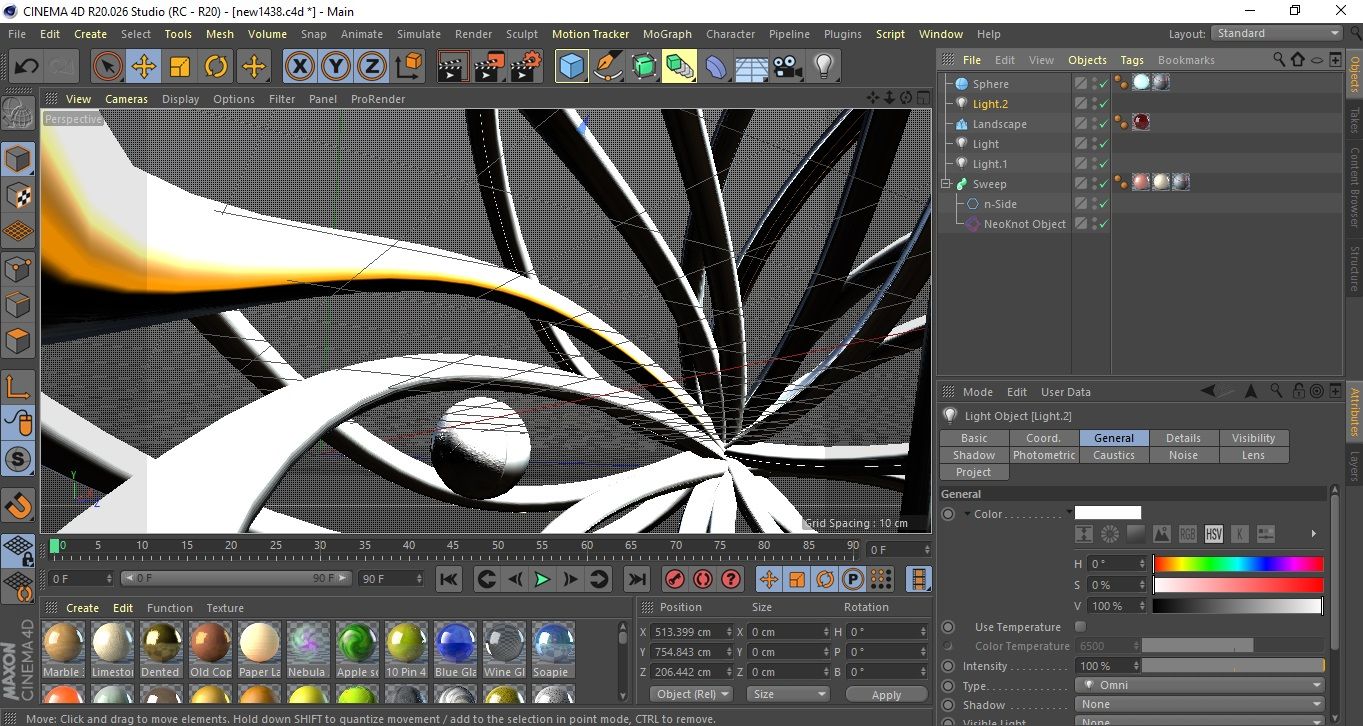Screen dimensions: 1363x726
Task: Toggle the Landscape object enabled checkmark
Action: click(1103, 124)
